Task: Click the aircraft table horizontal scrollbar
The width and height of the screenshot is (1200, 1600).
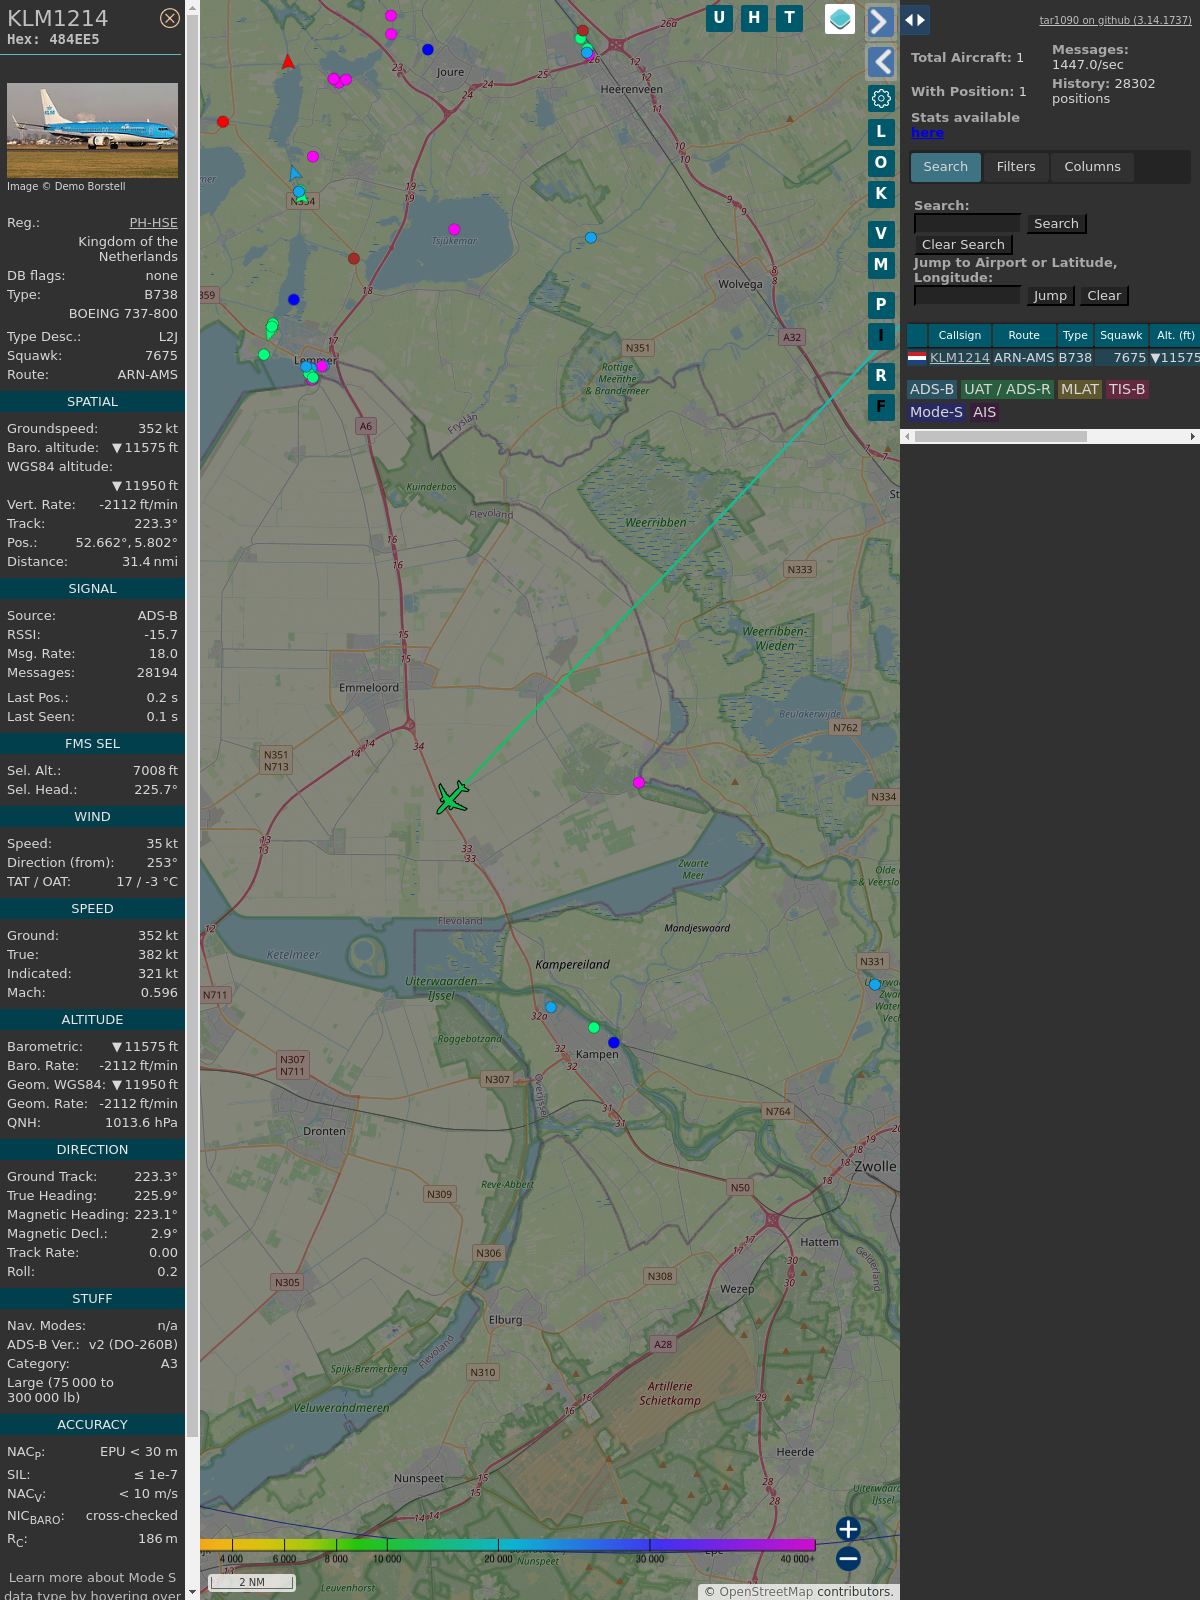Action: 1000,437
